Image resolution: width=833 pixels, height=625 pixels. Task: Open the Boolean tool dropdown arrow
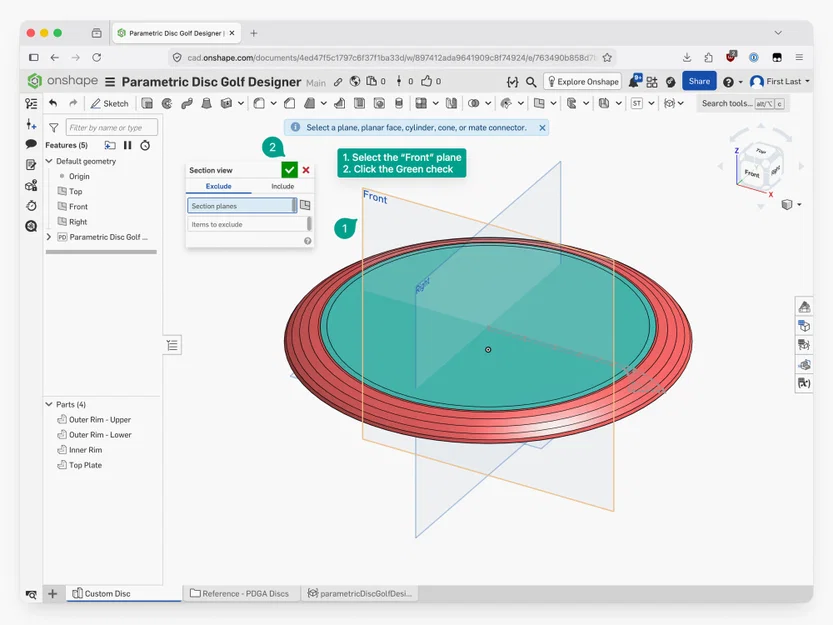point(488,104)
